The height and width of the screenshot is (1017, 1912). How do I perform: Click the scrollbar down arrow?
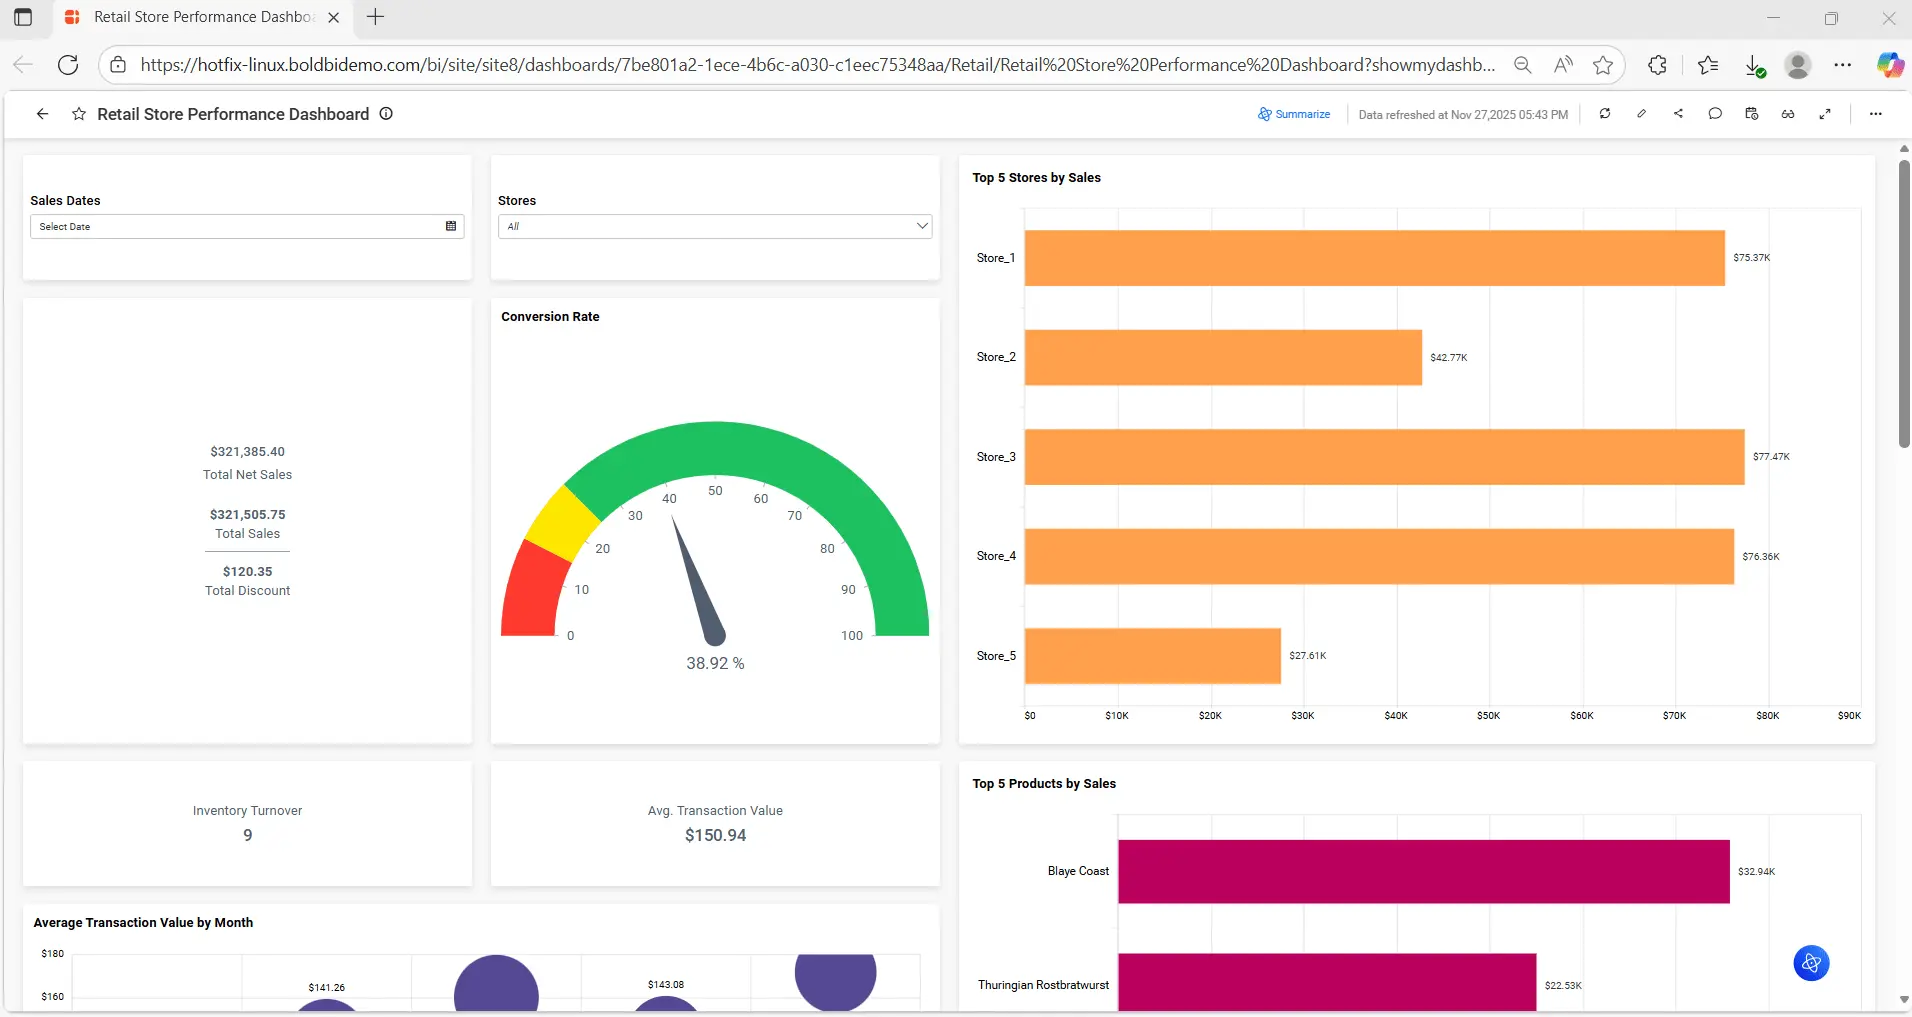coord(1904,1000)
